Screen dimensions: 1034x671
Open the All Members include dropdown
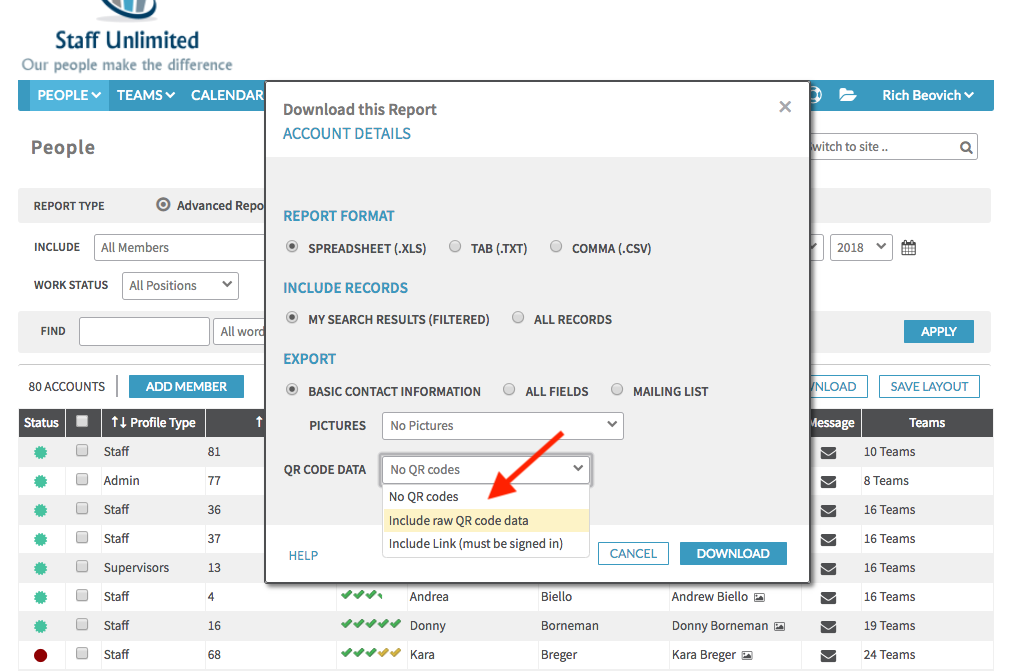pyautogui.click(x=179, y=248)
